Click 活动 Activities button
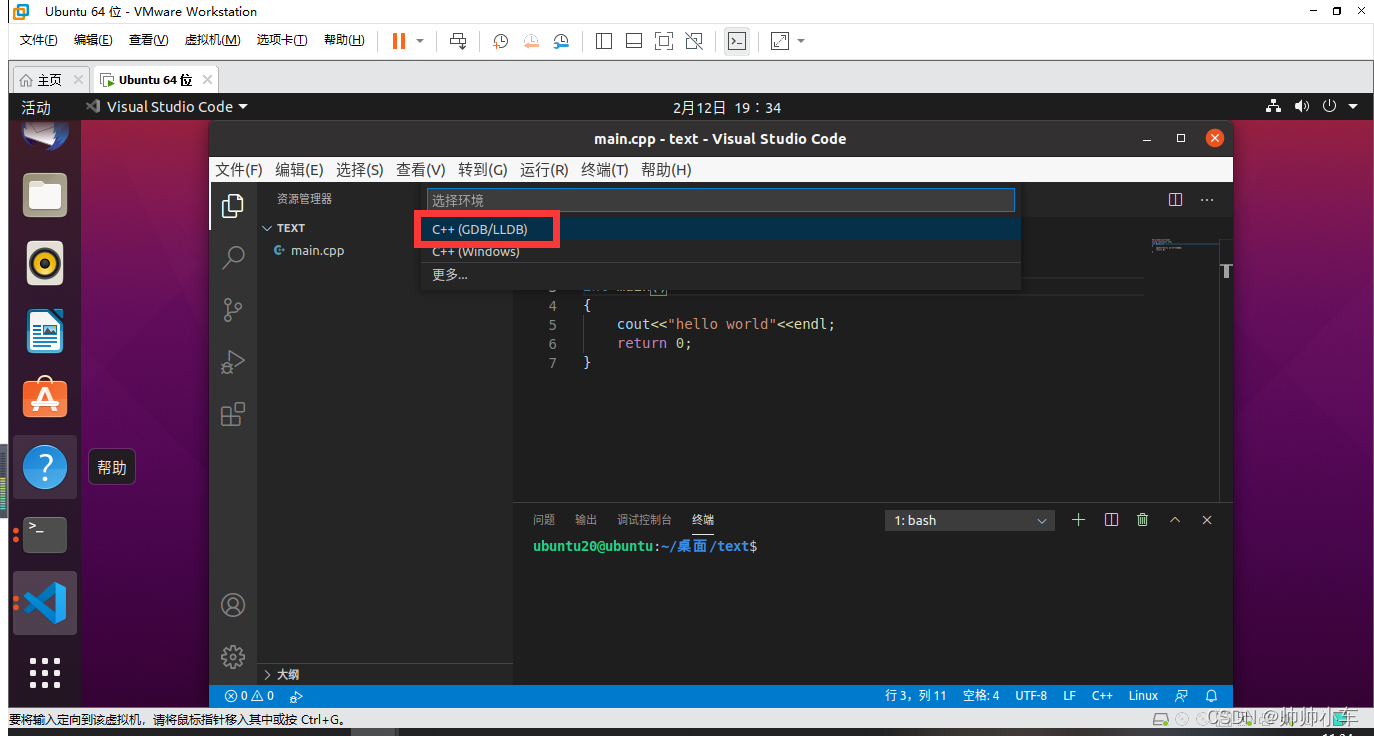 (x=36, y=107)
